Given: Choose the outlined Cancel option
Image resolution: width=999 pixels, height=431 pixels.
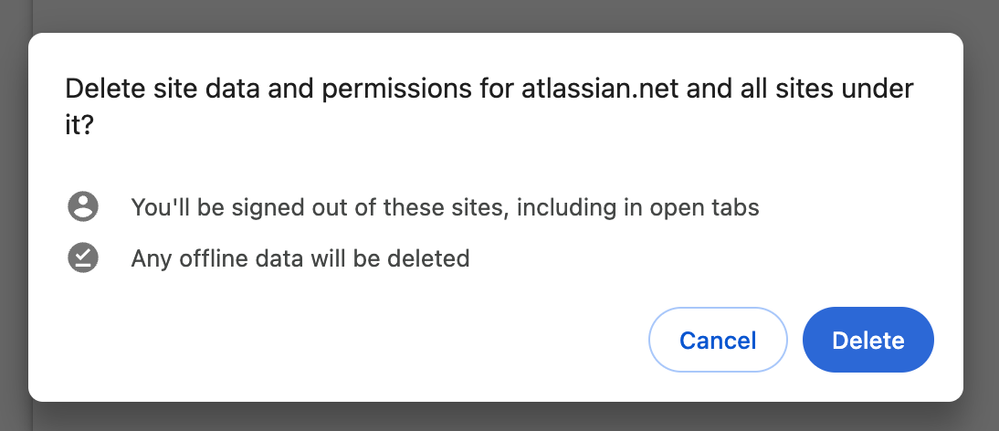Looking at the screenshot, I should pyautogui.click(x=718, y=340).
